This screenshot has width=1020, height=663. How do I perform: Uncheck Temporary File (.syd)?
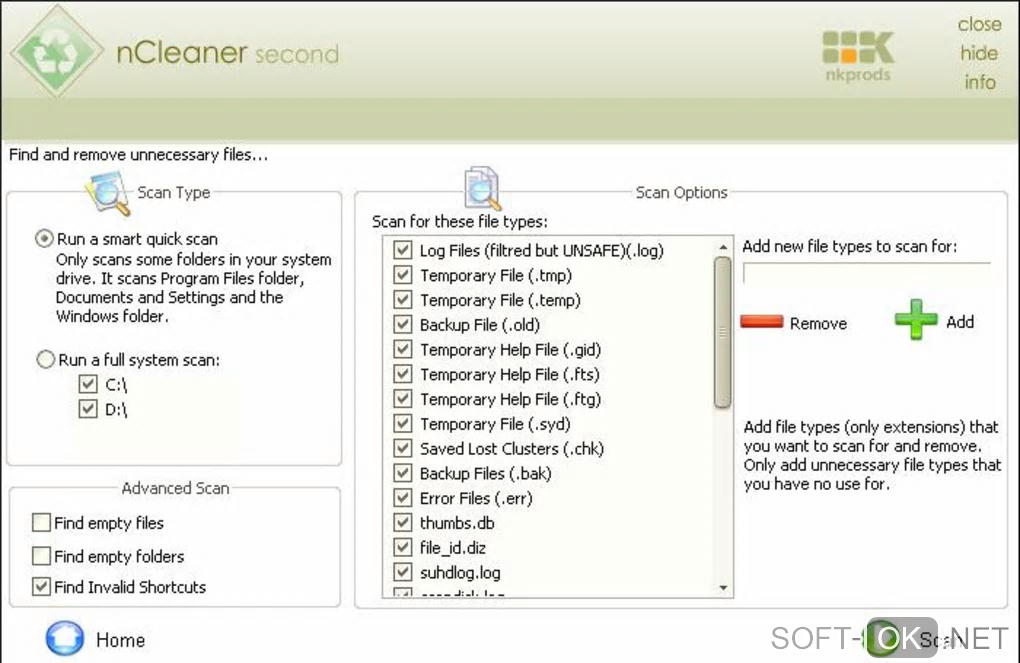tap(403, 423)
